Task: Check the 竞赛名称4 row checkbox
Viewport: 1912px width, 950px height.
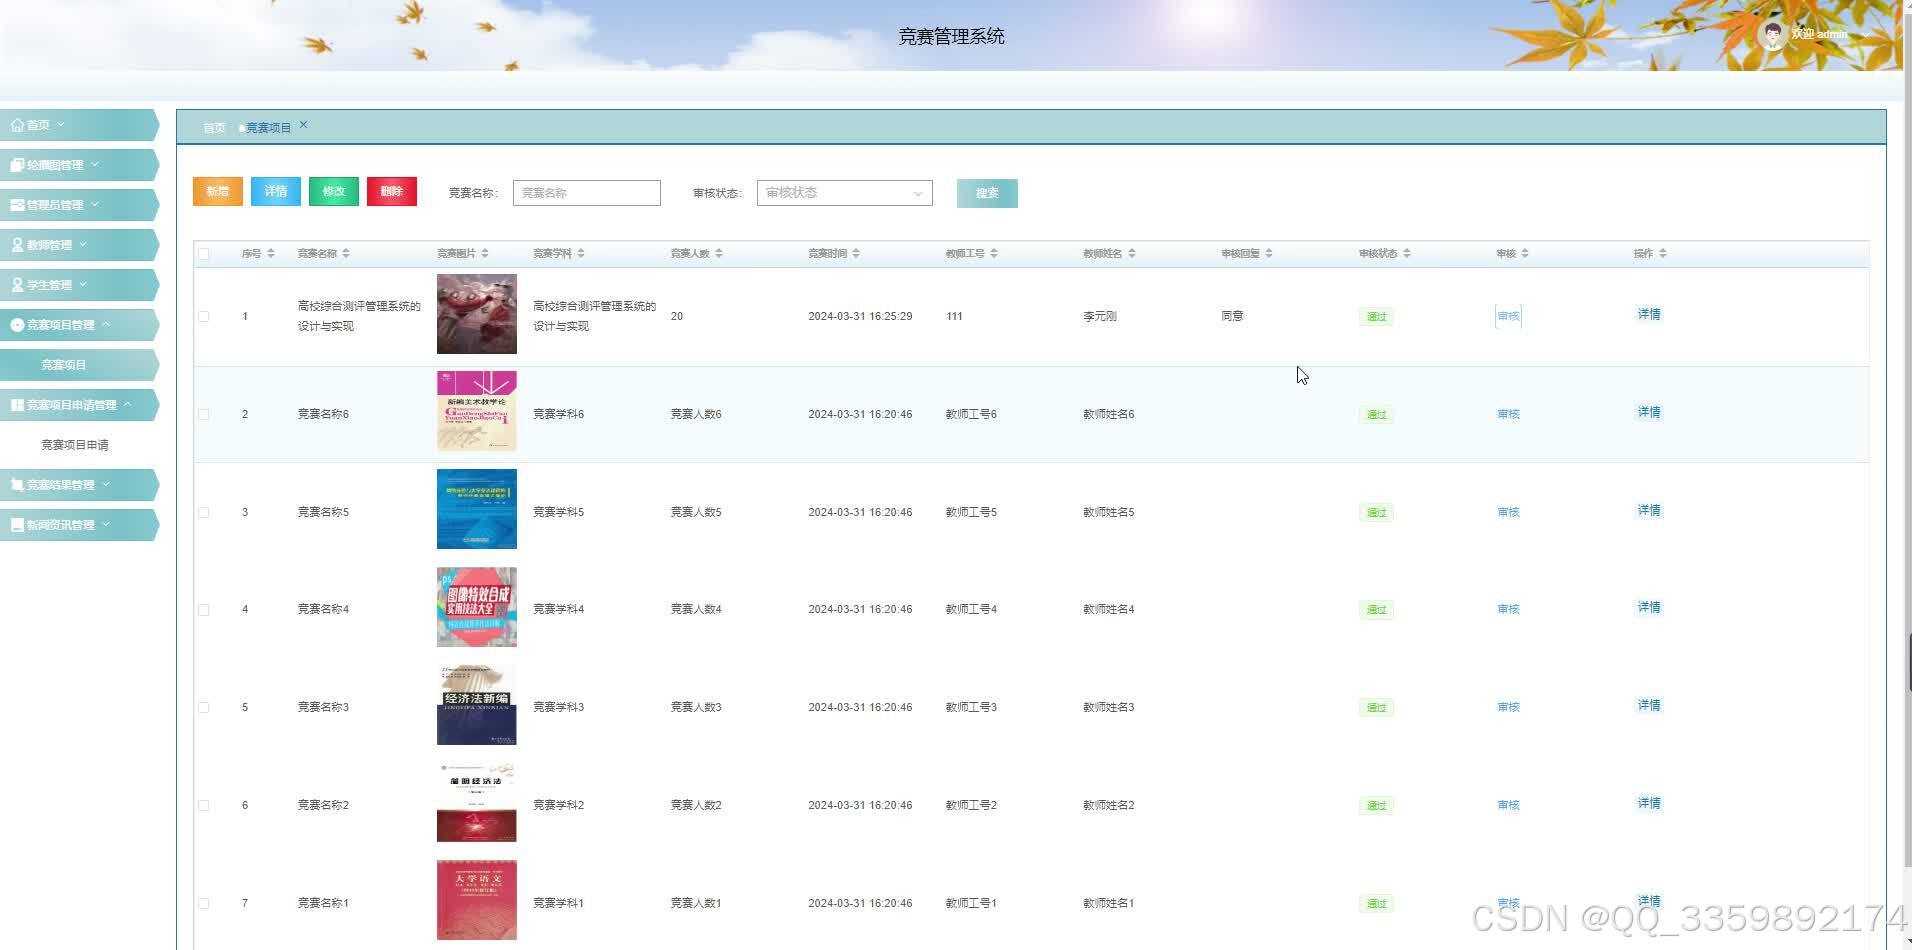Action: [x=204, y=609]
